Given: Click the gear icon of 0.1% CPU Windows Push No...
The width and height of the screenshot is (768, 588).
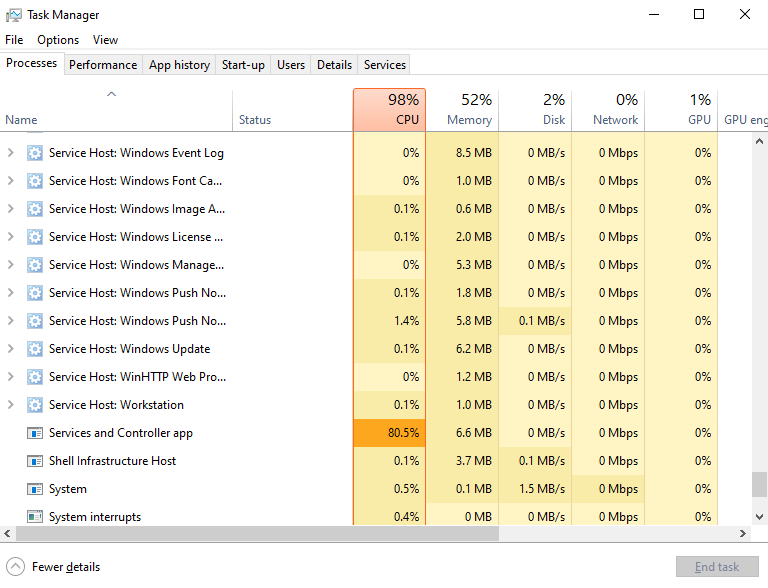Looking at the screenshot, I should click(x=34, y=293).
